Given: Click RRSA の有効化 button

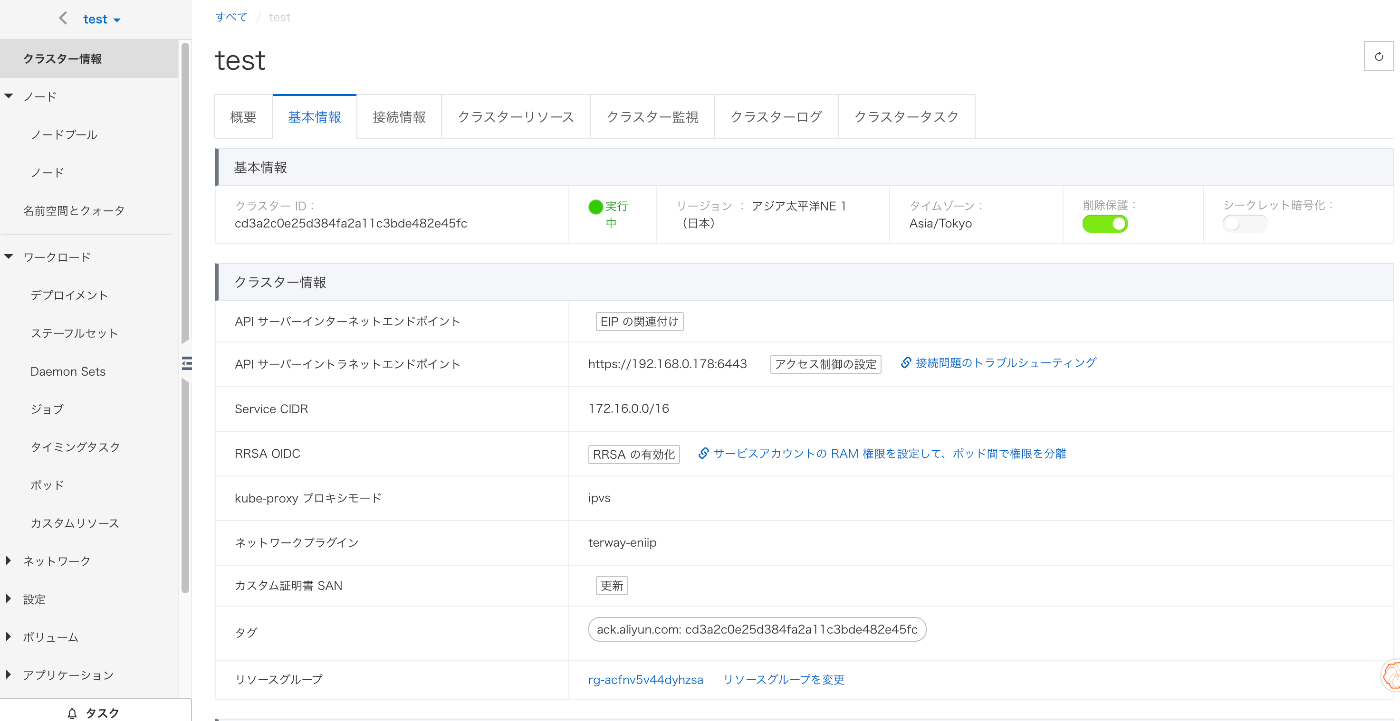Looking at the screenshot, I should 634,454.
